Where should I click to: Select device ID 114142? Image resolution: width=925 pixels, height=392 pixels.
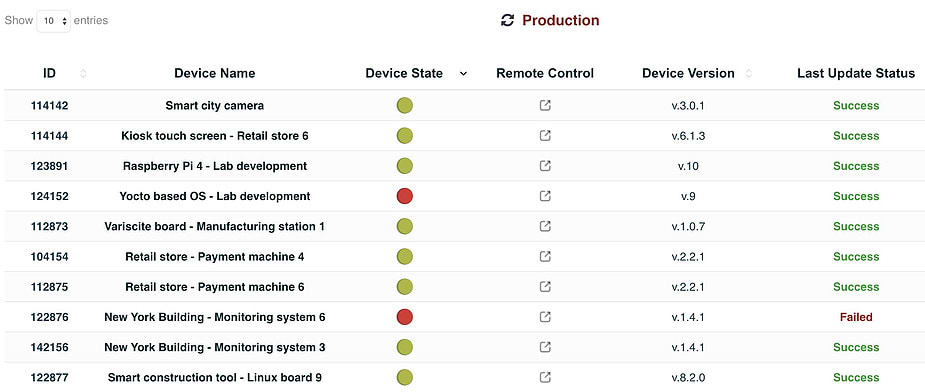50,106
